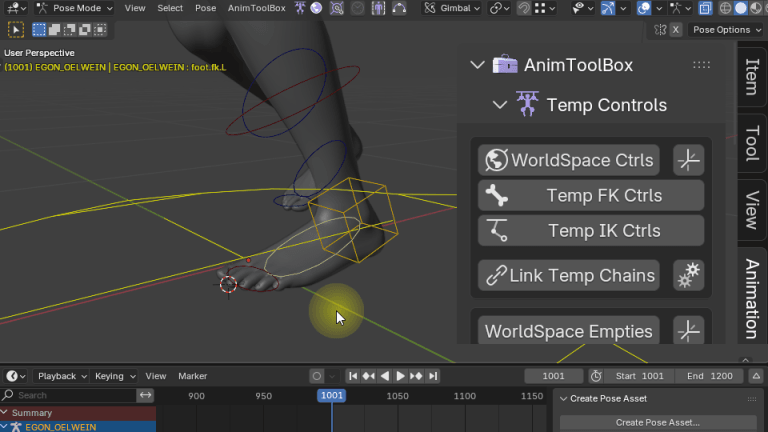The height and width of the screenshot is (432, 768).
Task: Click the stopwatch icon next to Start frame
Action: (x=596, y=376)
